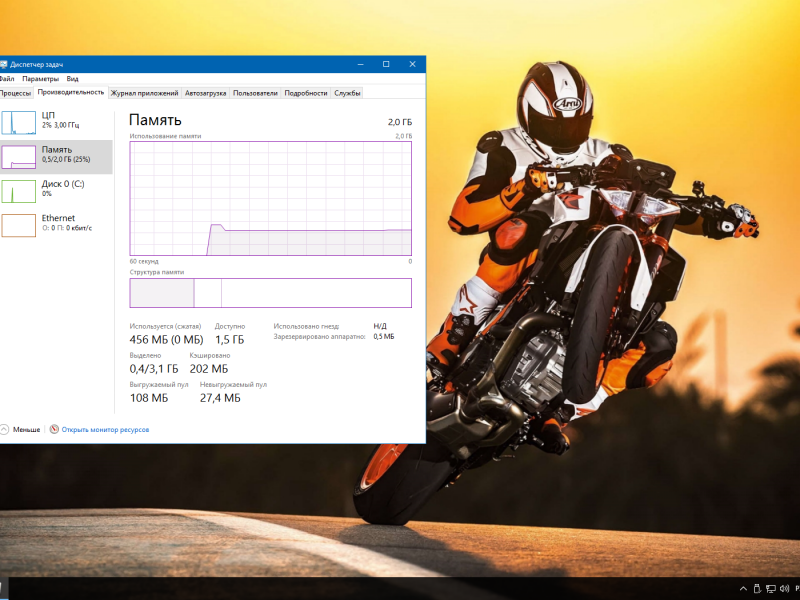Click the Использовано гнезд label
This screenshot has width=800, height=600.
click(306, 326)
